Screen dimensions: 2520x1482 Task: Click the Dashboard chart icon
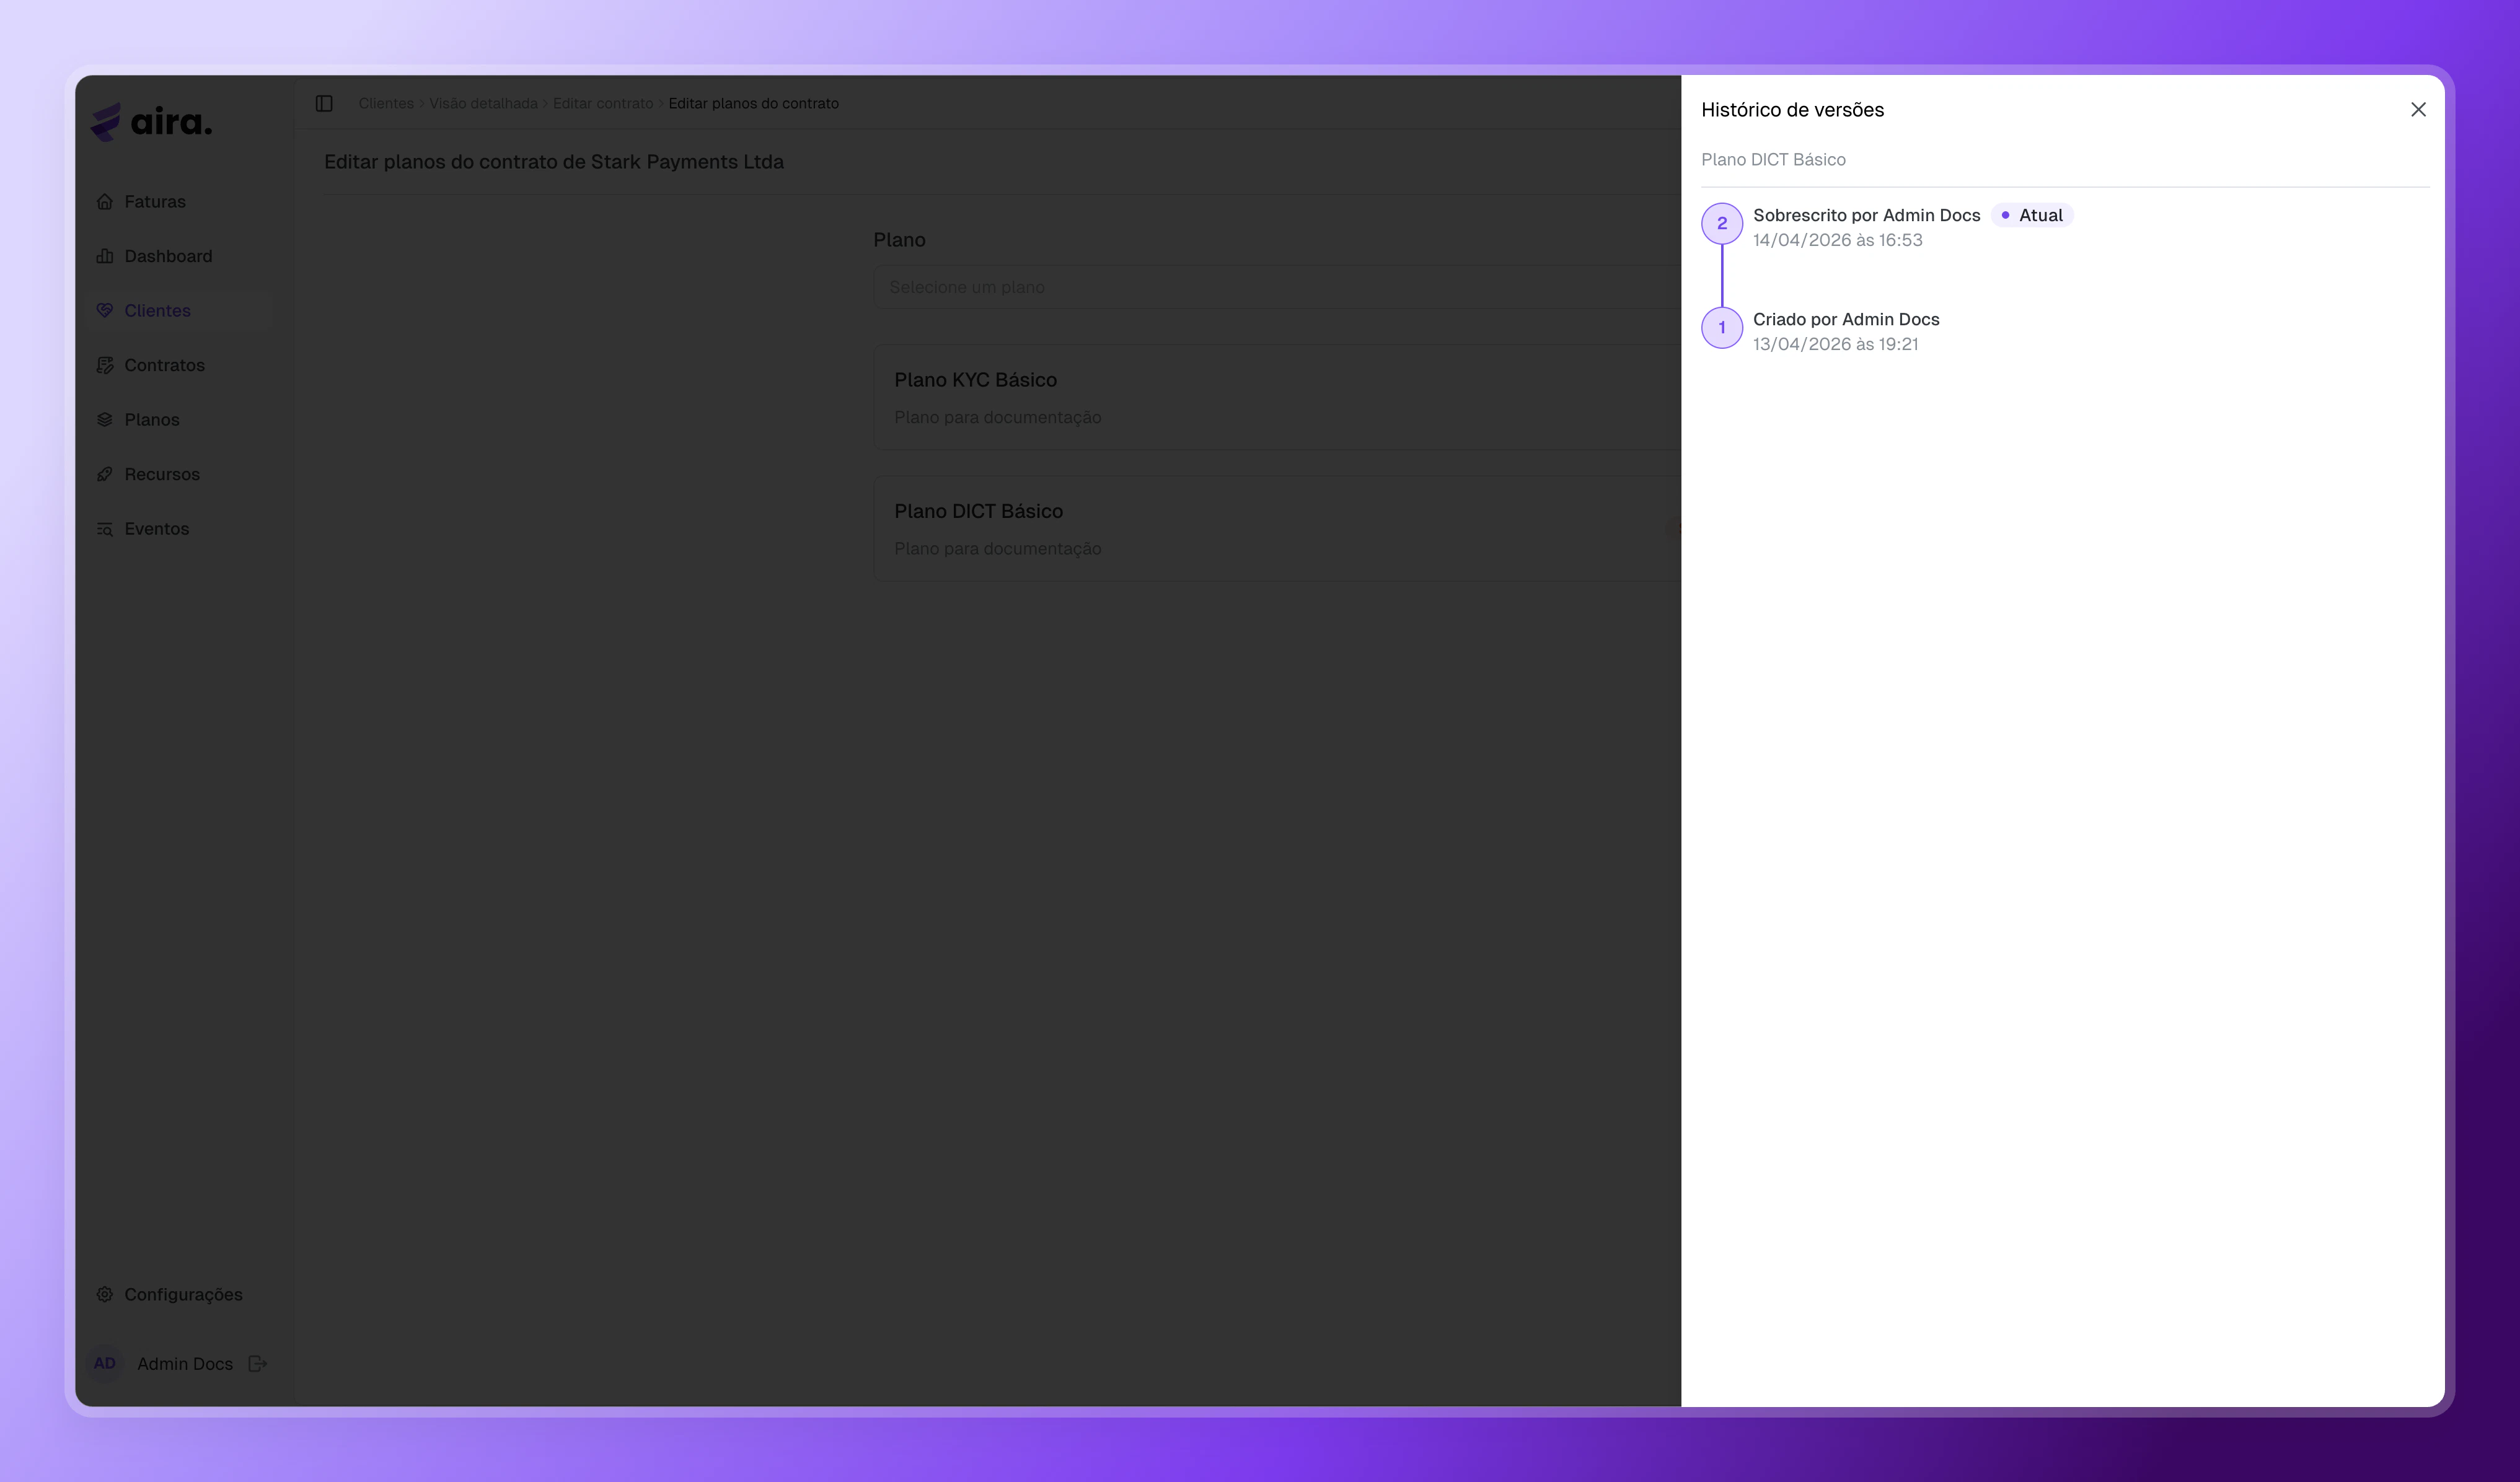[x=104, y=256]
